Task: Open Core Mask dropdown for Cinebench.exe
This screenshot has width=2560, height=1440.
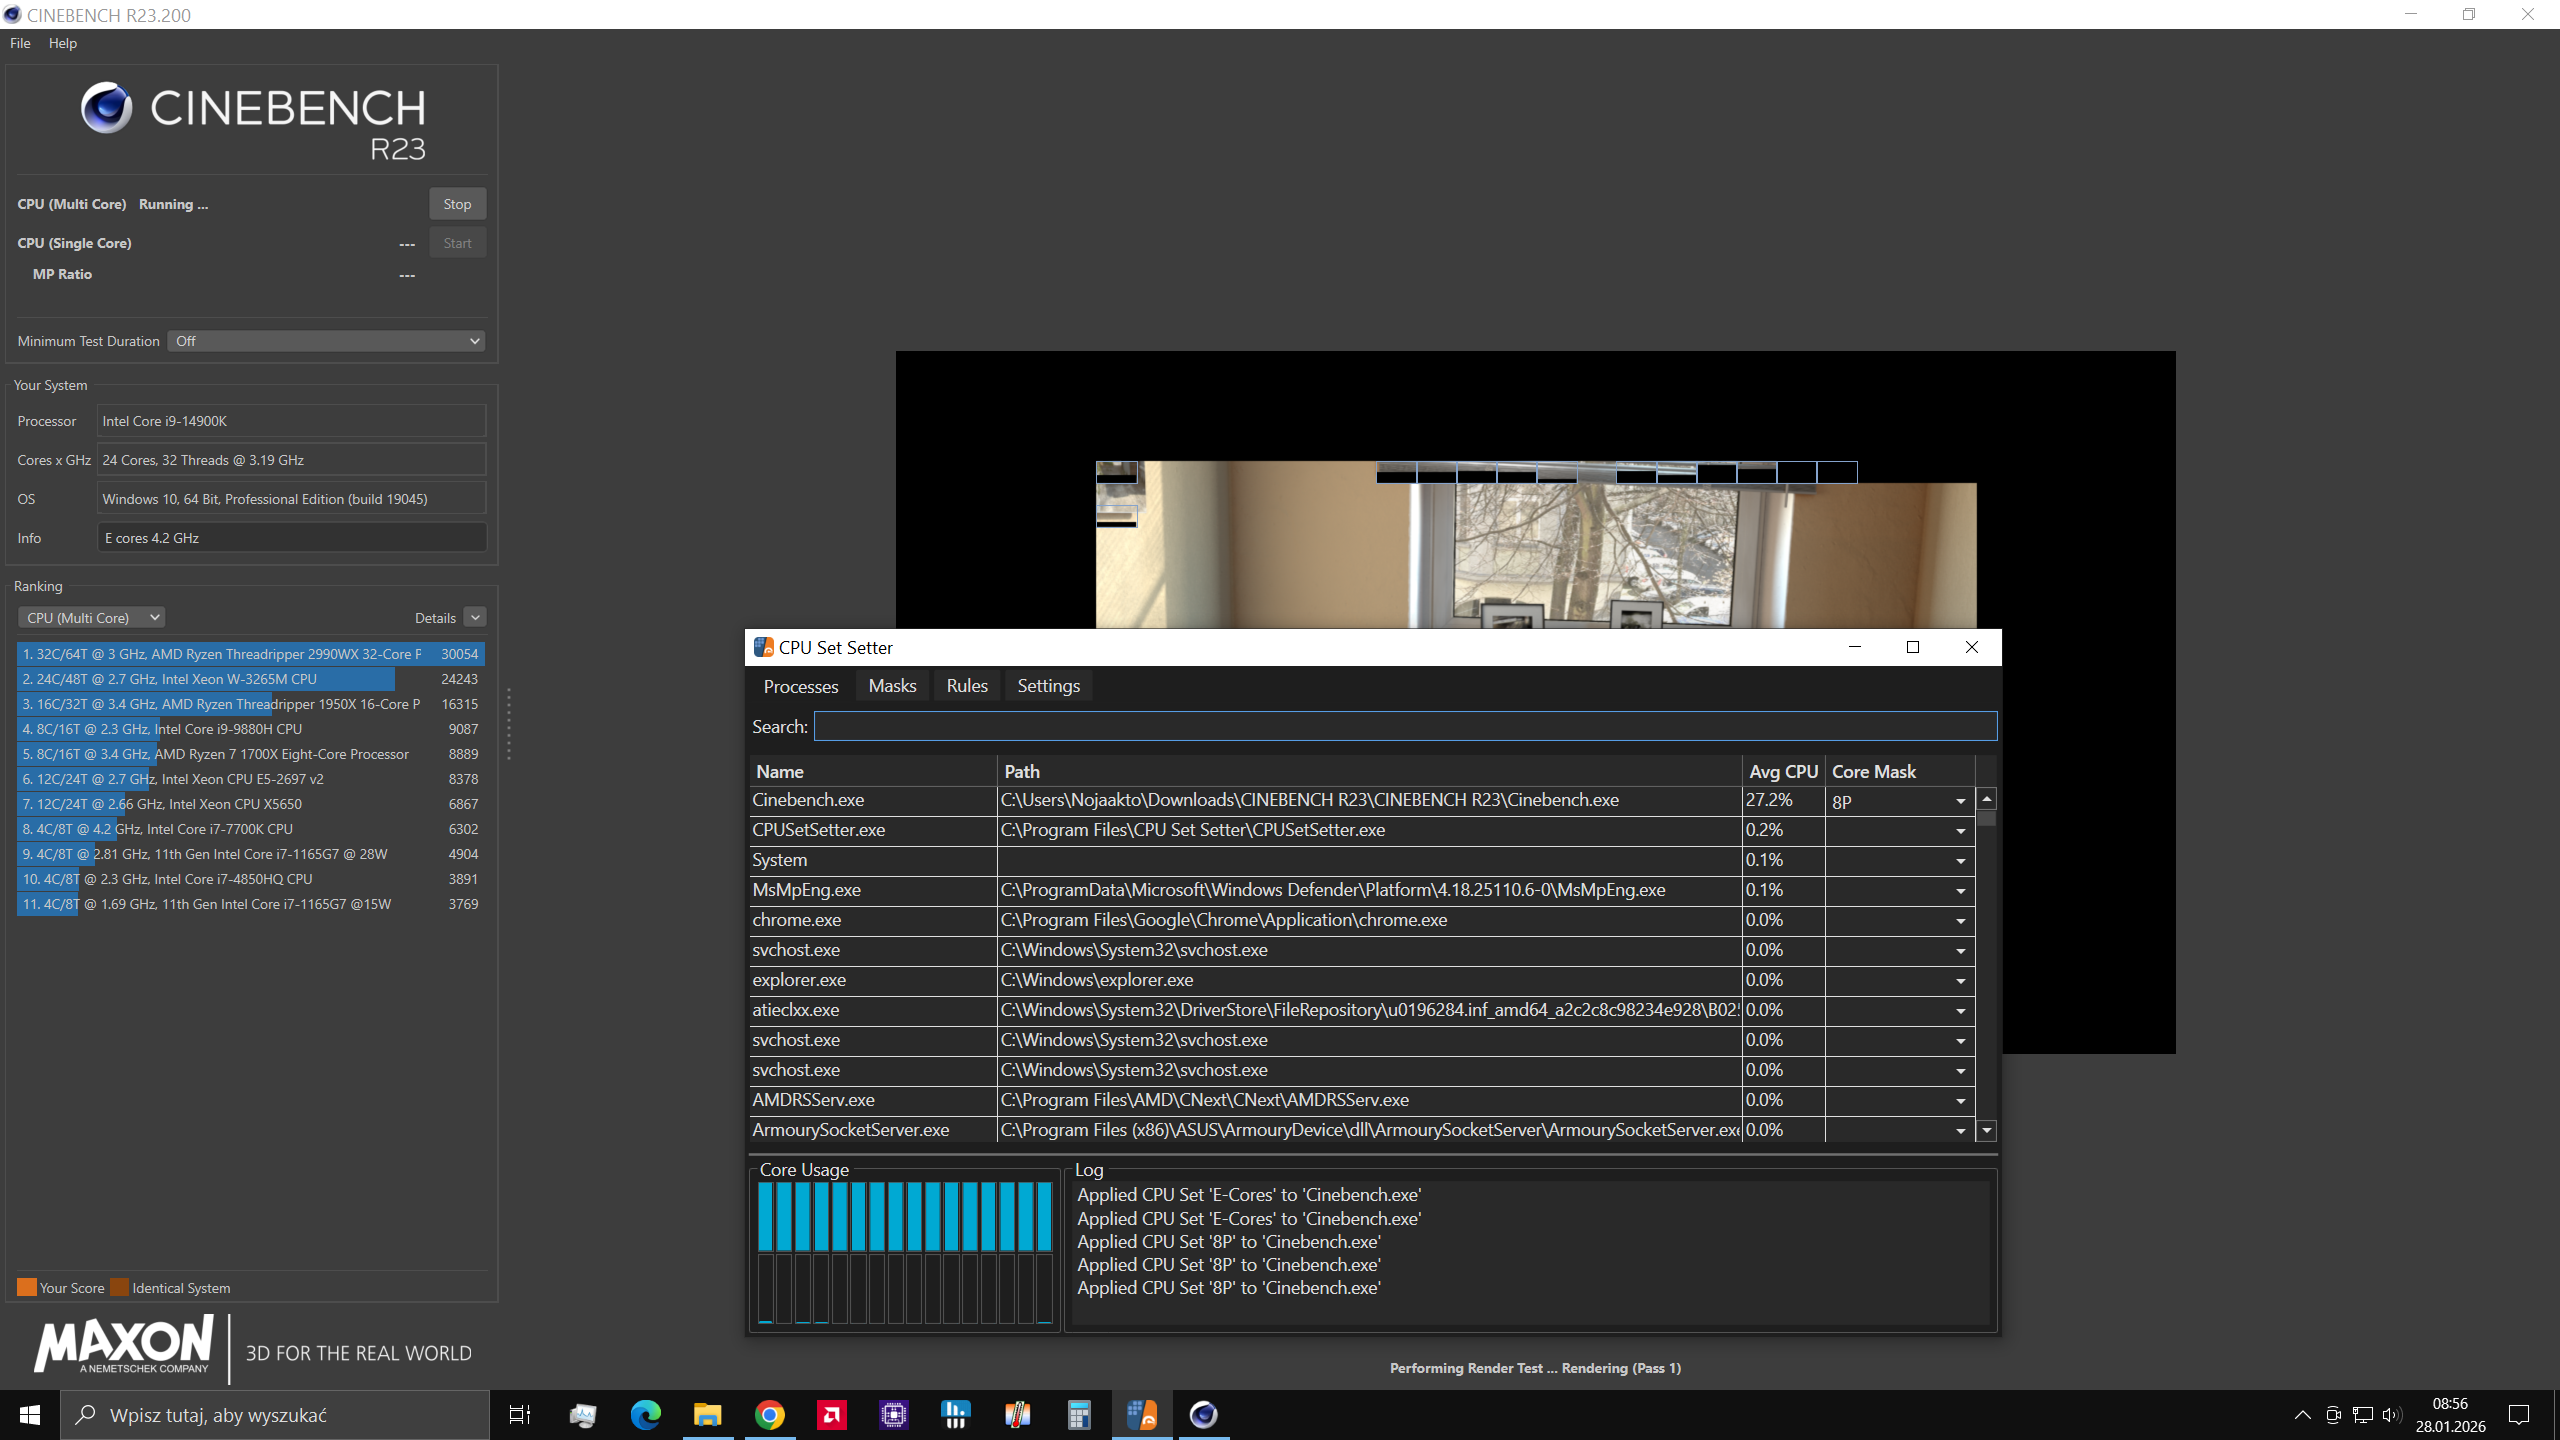Action: (x=1960, y=801)
